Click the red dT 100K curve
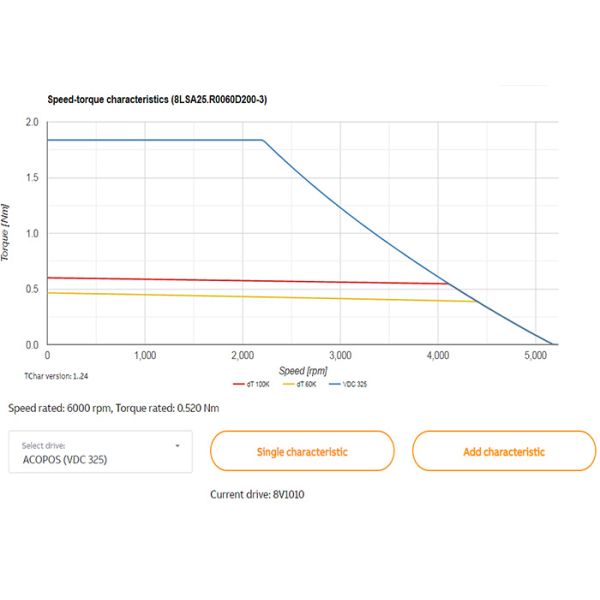The image size is (600, 600). tap(250, 280)
